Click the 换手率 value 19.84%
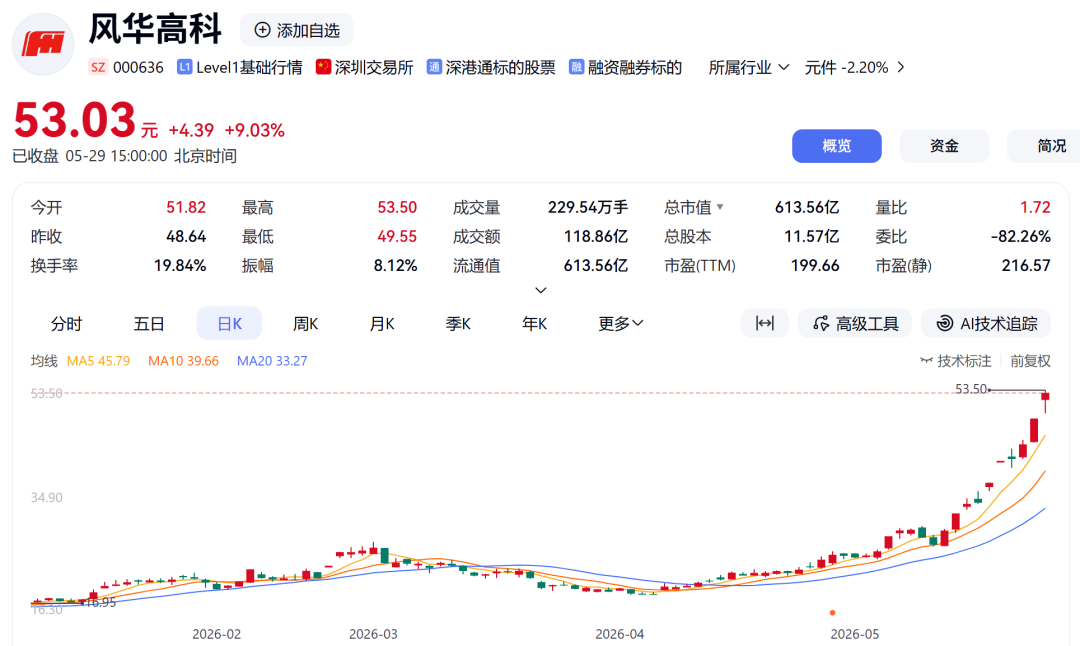The image size is (1080, 646). (x=180, y=265)
